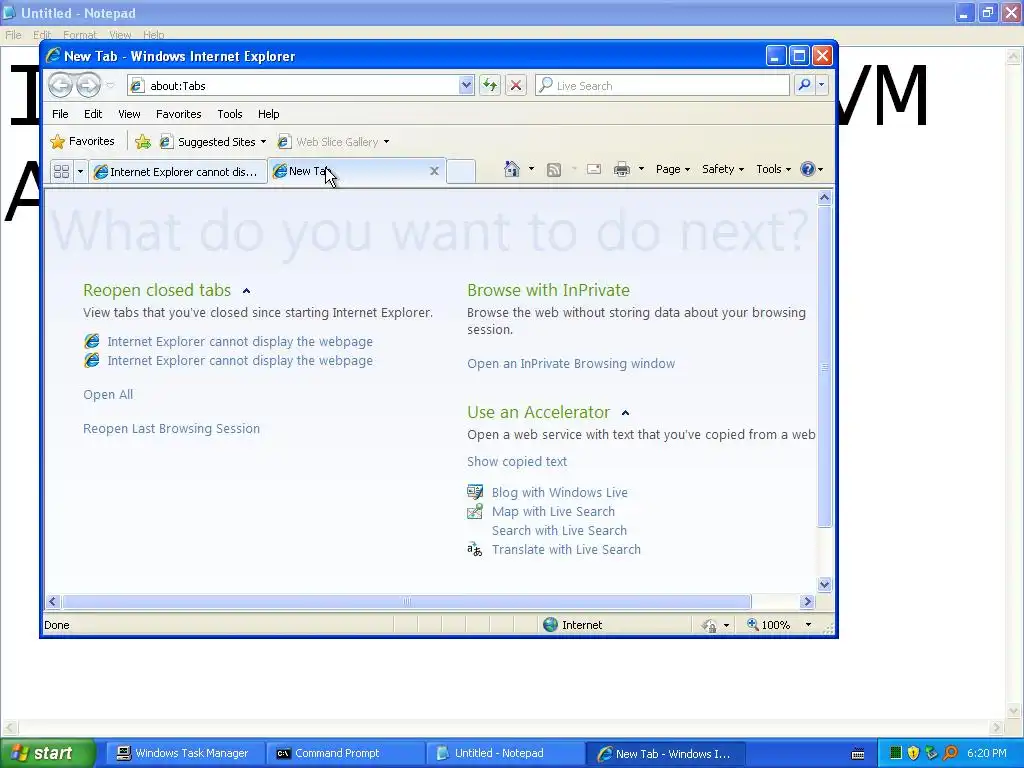Click the Internet zone globe in status bar

coord(551,624)
